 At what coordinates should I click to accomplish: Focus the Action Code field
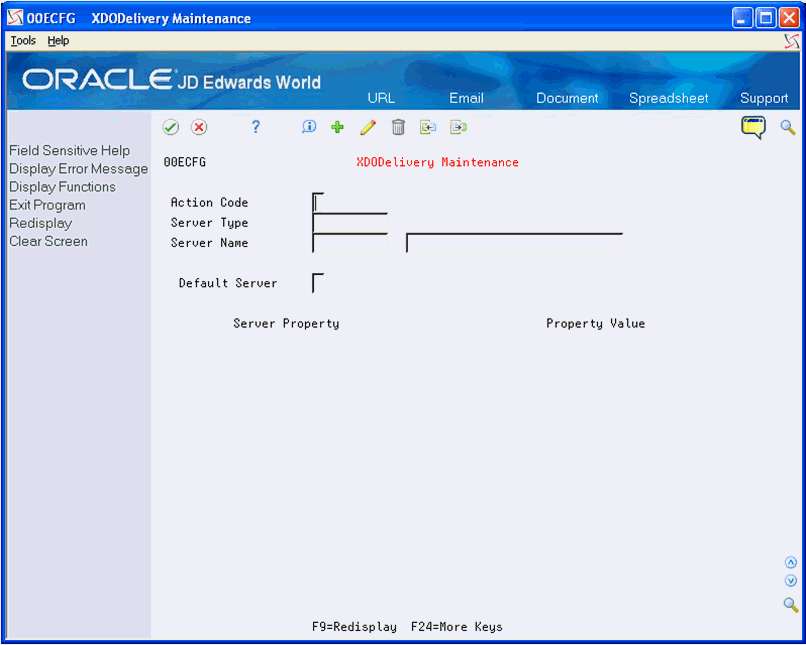pos(318,202)
